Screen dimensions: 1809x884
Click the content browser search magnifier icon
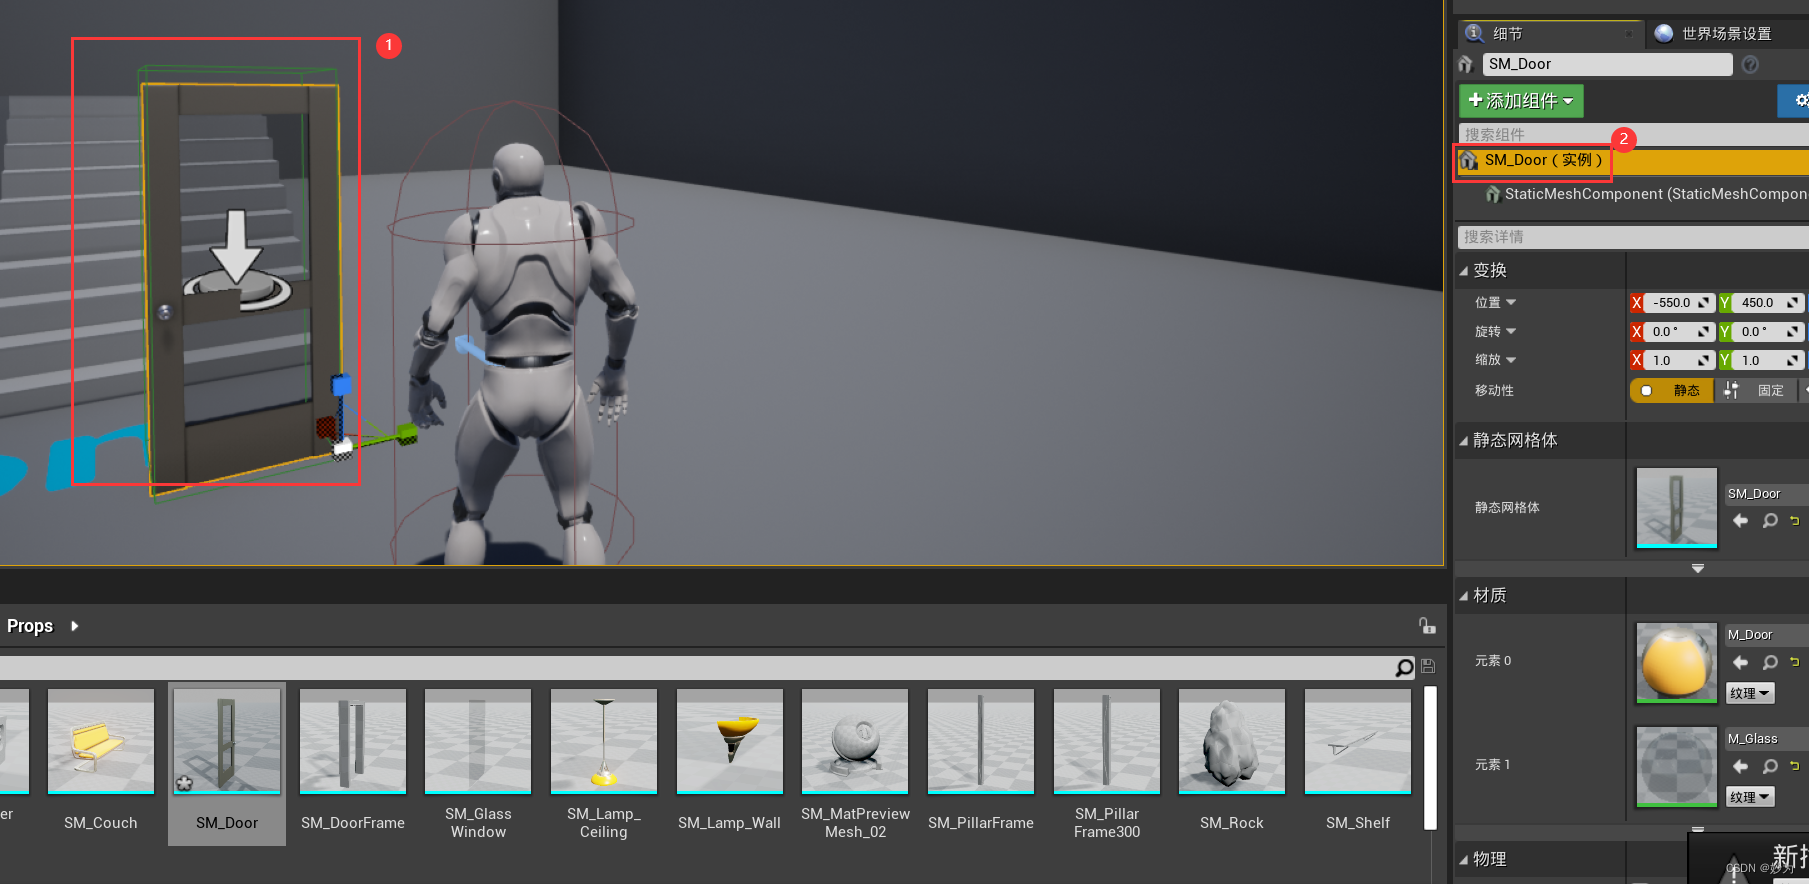[x=1405, y=667]
